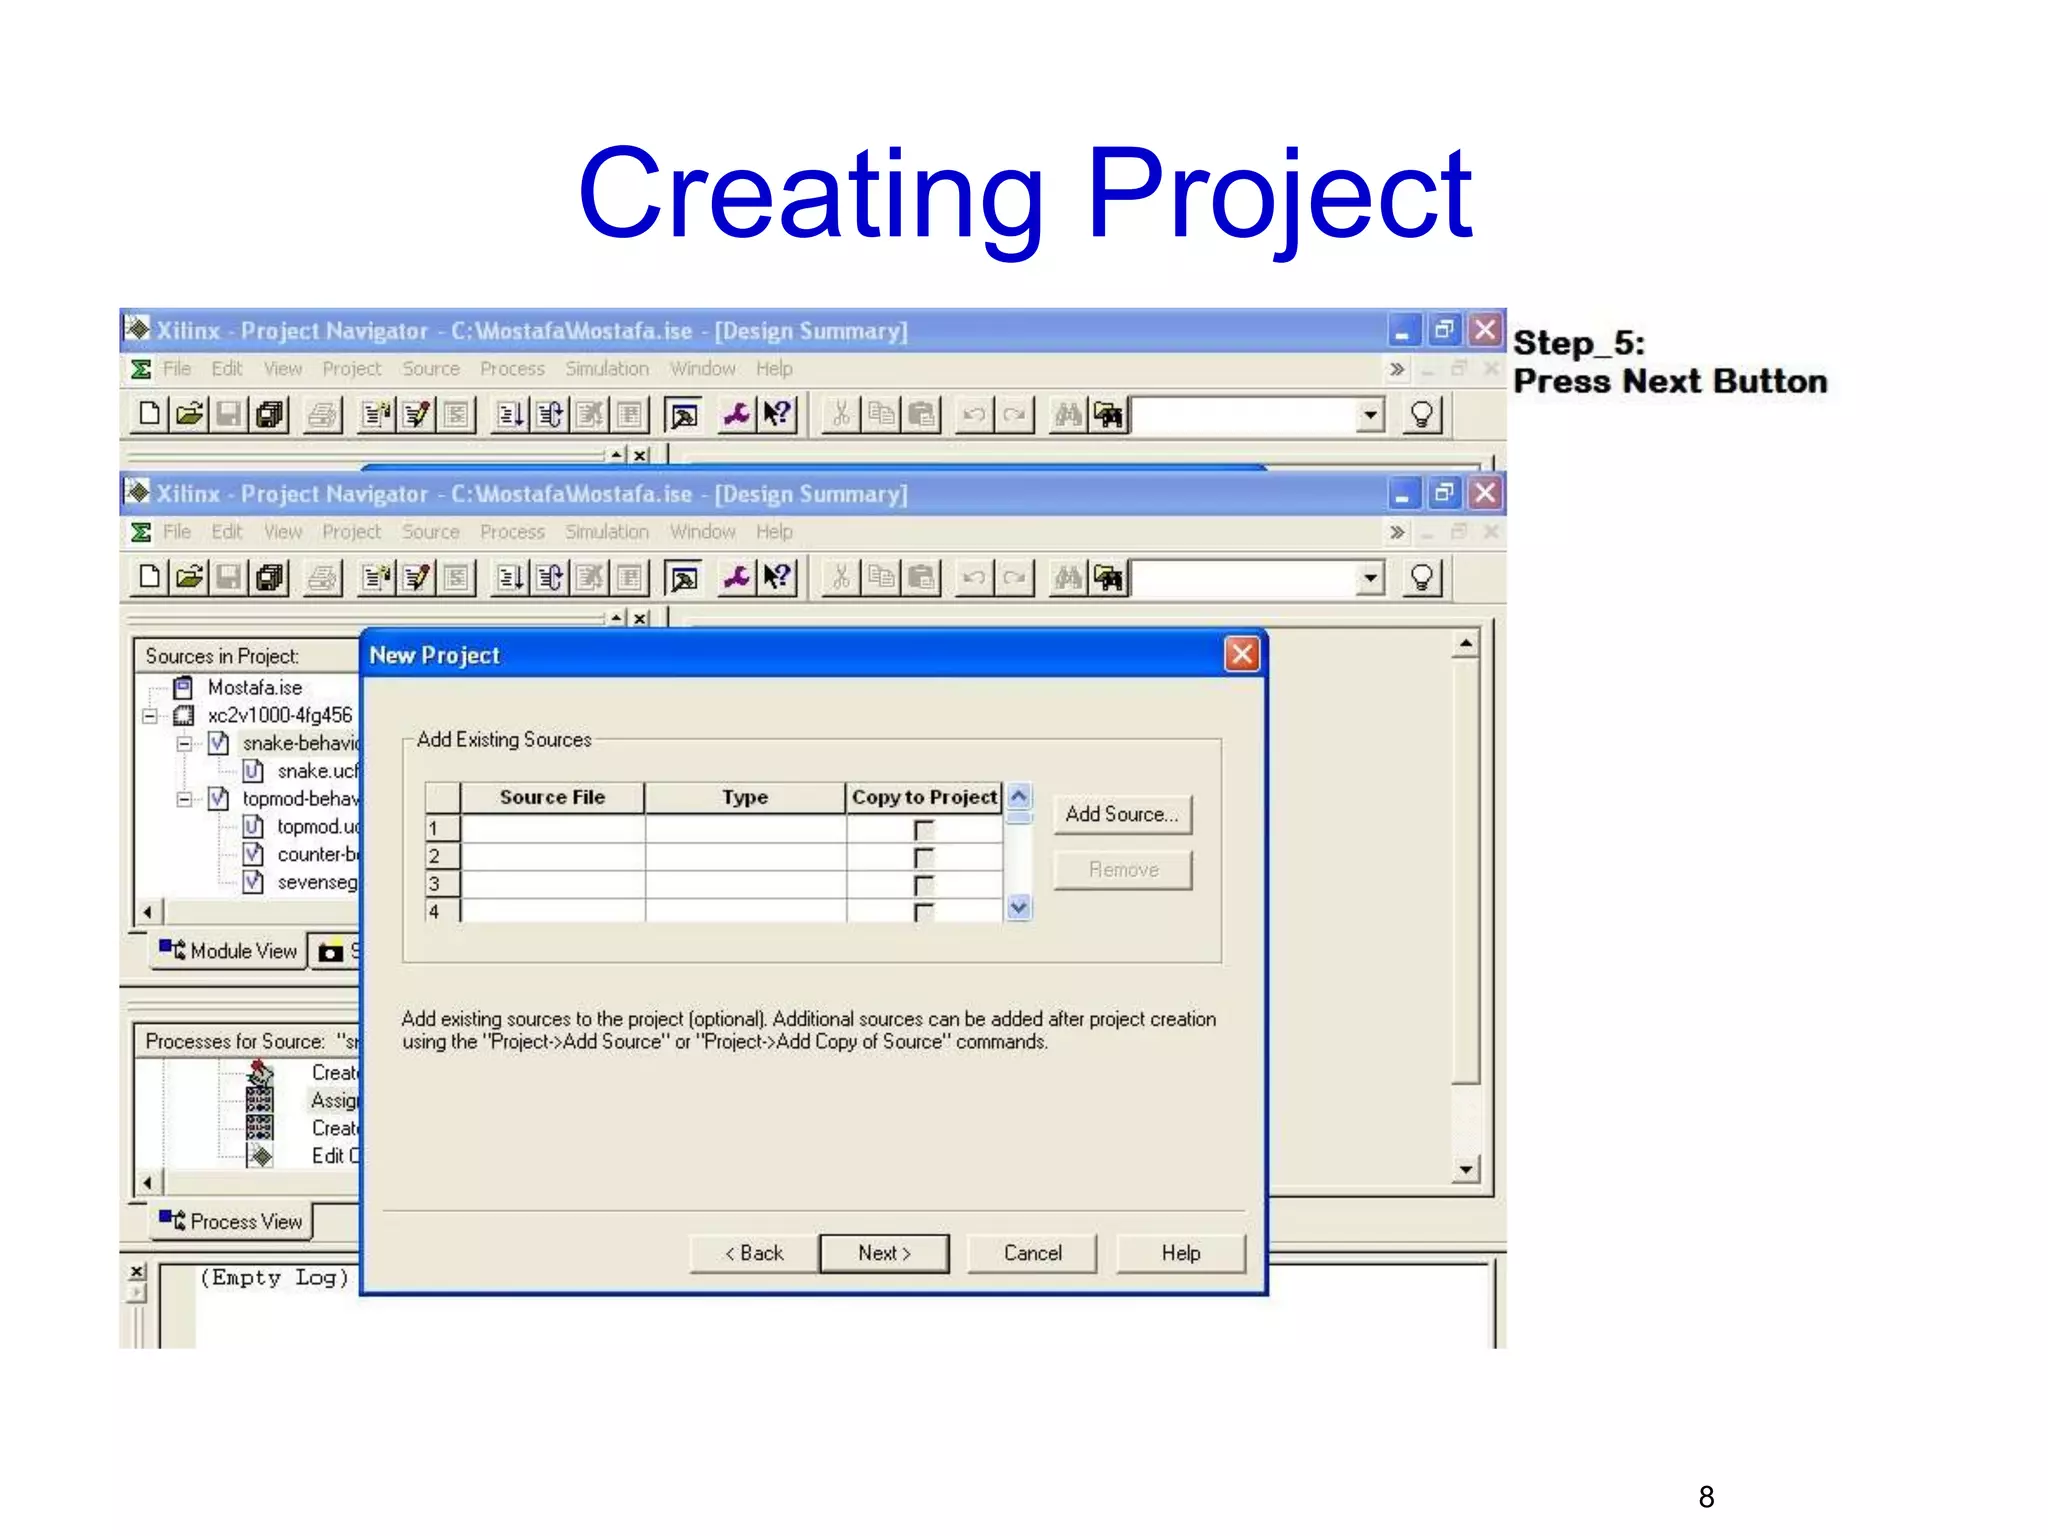Check Copy to Project box in row 1
This screenshot has width=2048, height=1536.
[923, 830]
